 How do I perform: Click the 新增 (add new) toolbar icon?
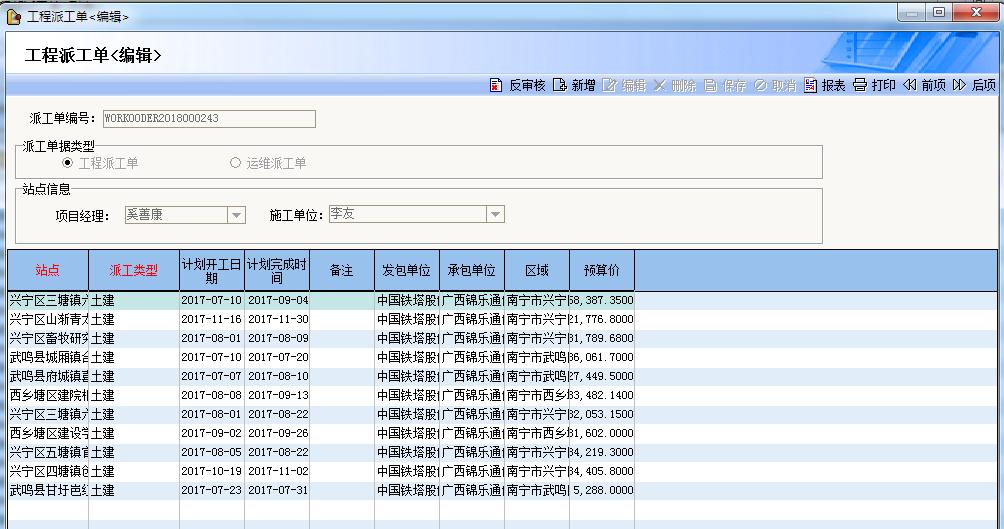click(560, 86)
